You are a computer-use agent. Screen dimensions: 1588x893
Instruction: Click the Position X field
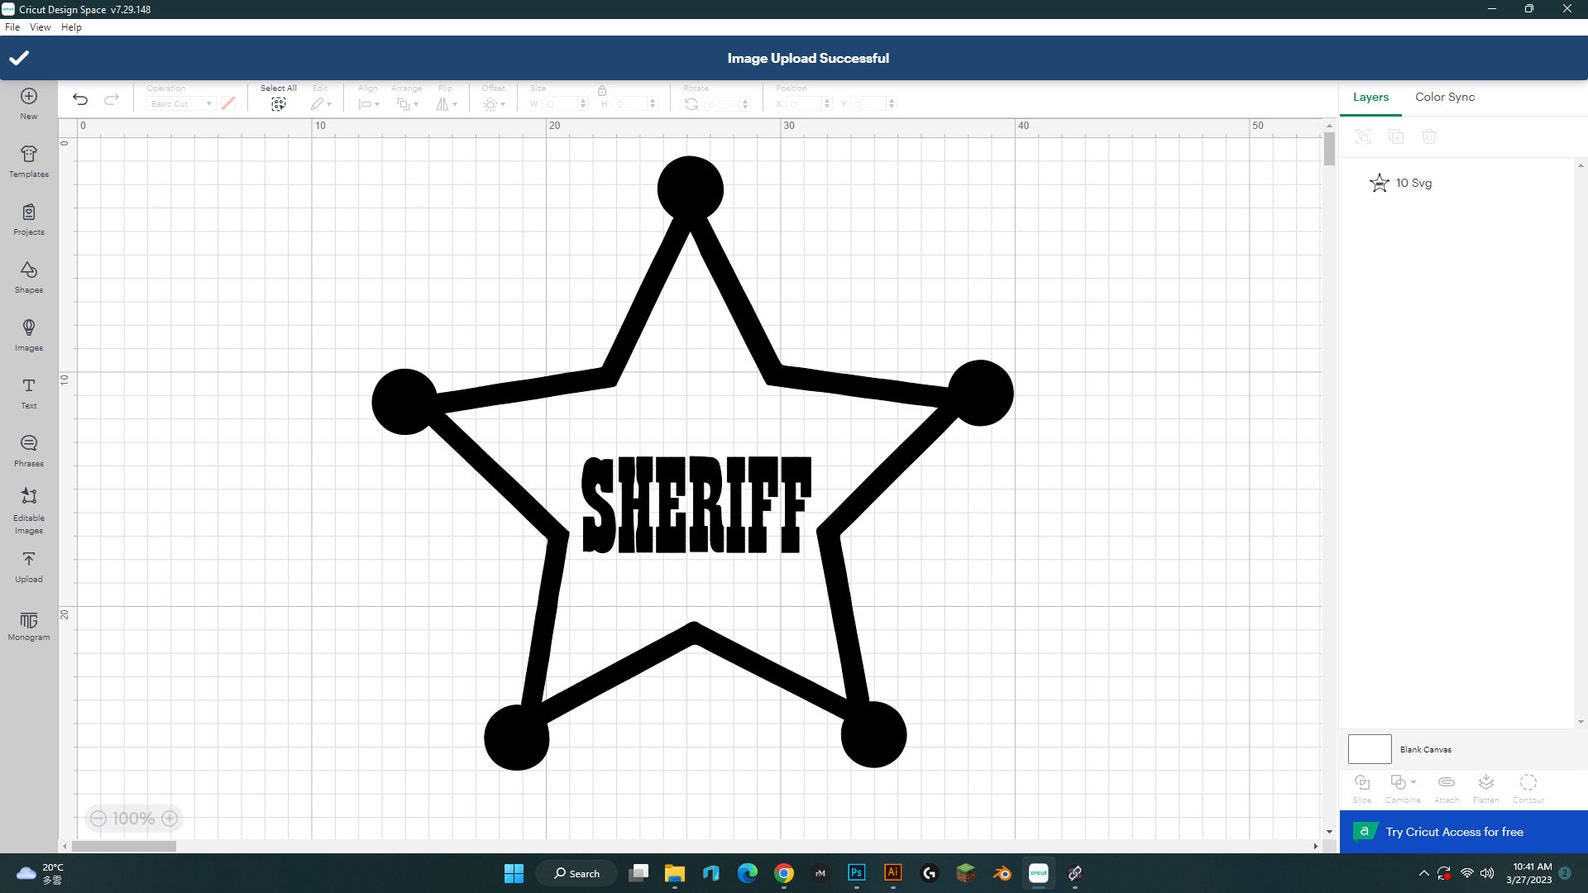[809, 104]
